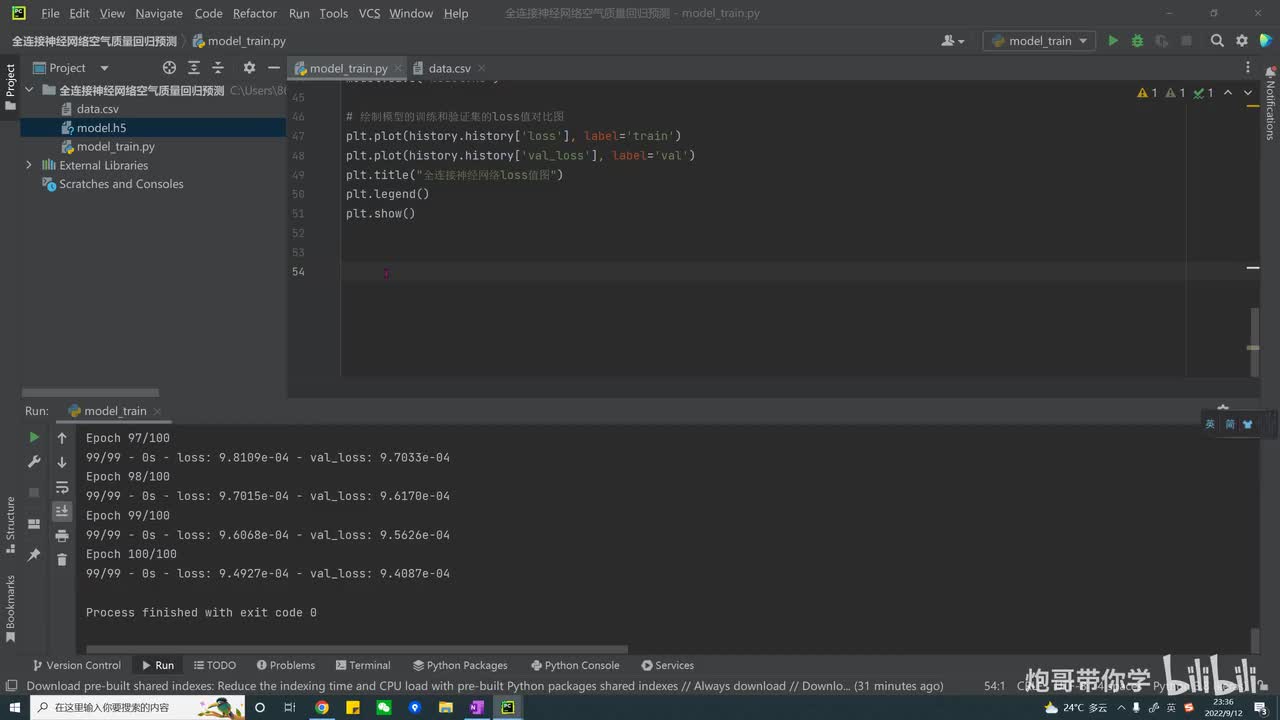Expand all nodes in Project panel
The image size is (1280, 720).
(x=193, y=68)
